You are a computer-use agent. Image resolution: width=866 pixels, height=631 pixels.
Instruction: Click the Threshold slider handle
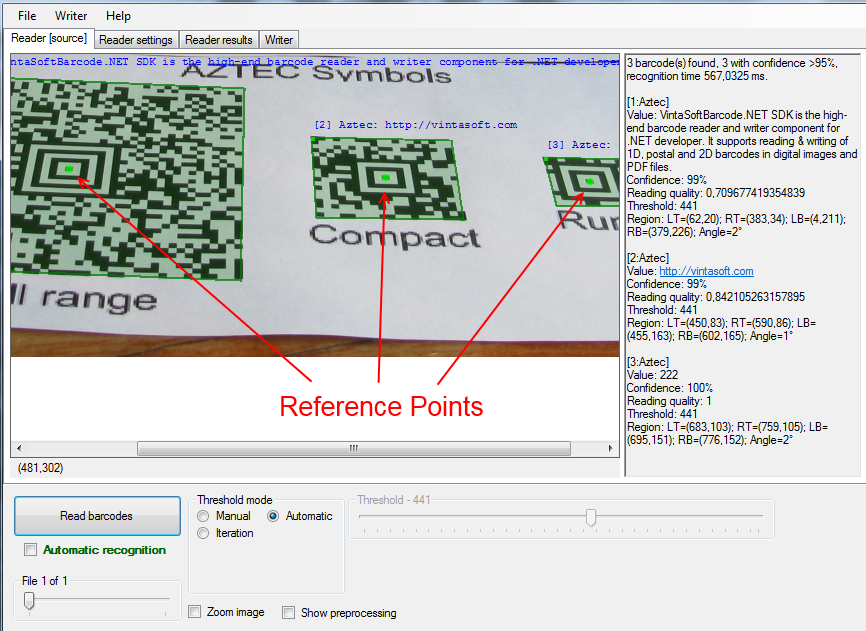pos(591,517)
